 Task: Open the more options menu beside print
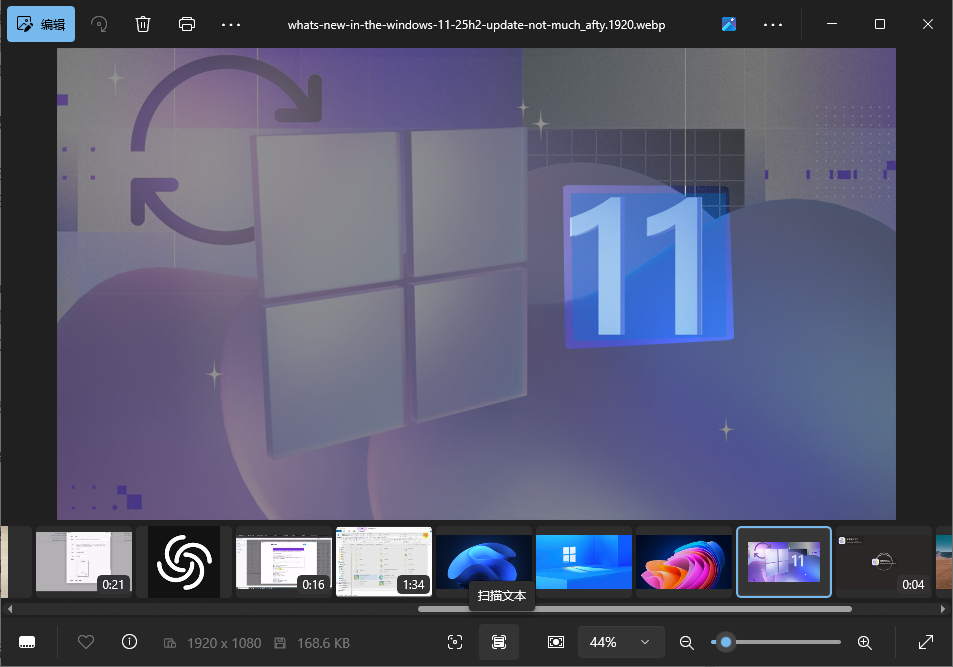[x=231, y=24]
